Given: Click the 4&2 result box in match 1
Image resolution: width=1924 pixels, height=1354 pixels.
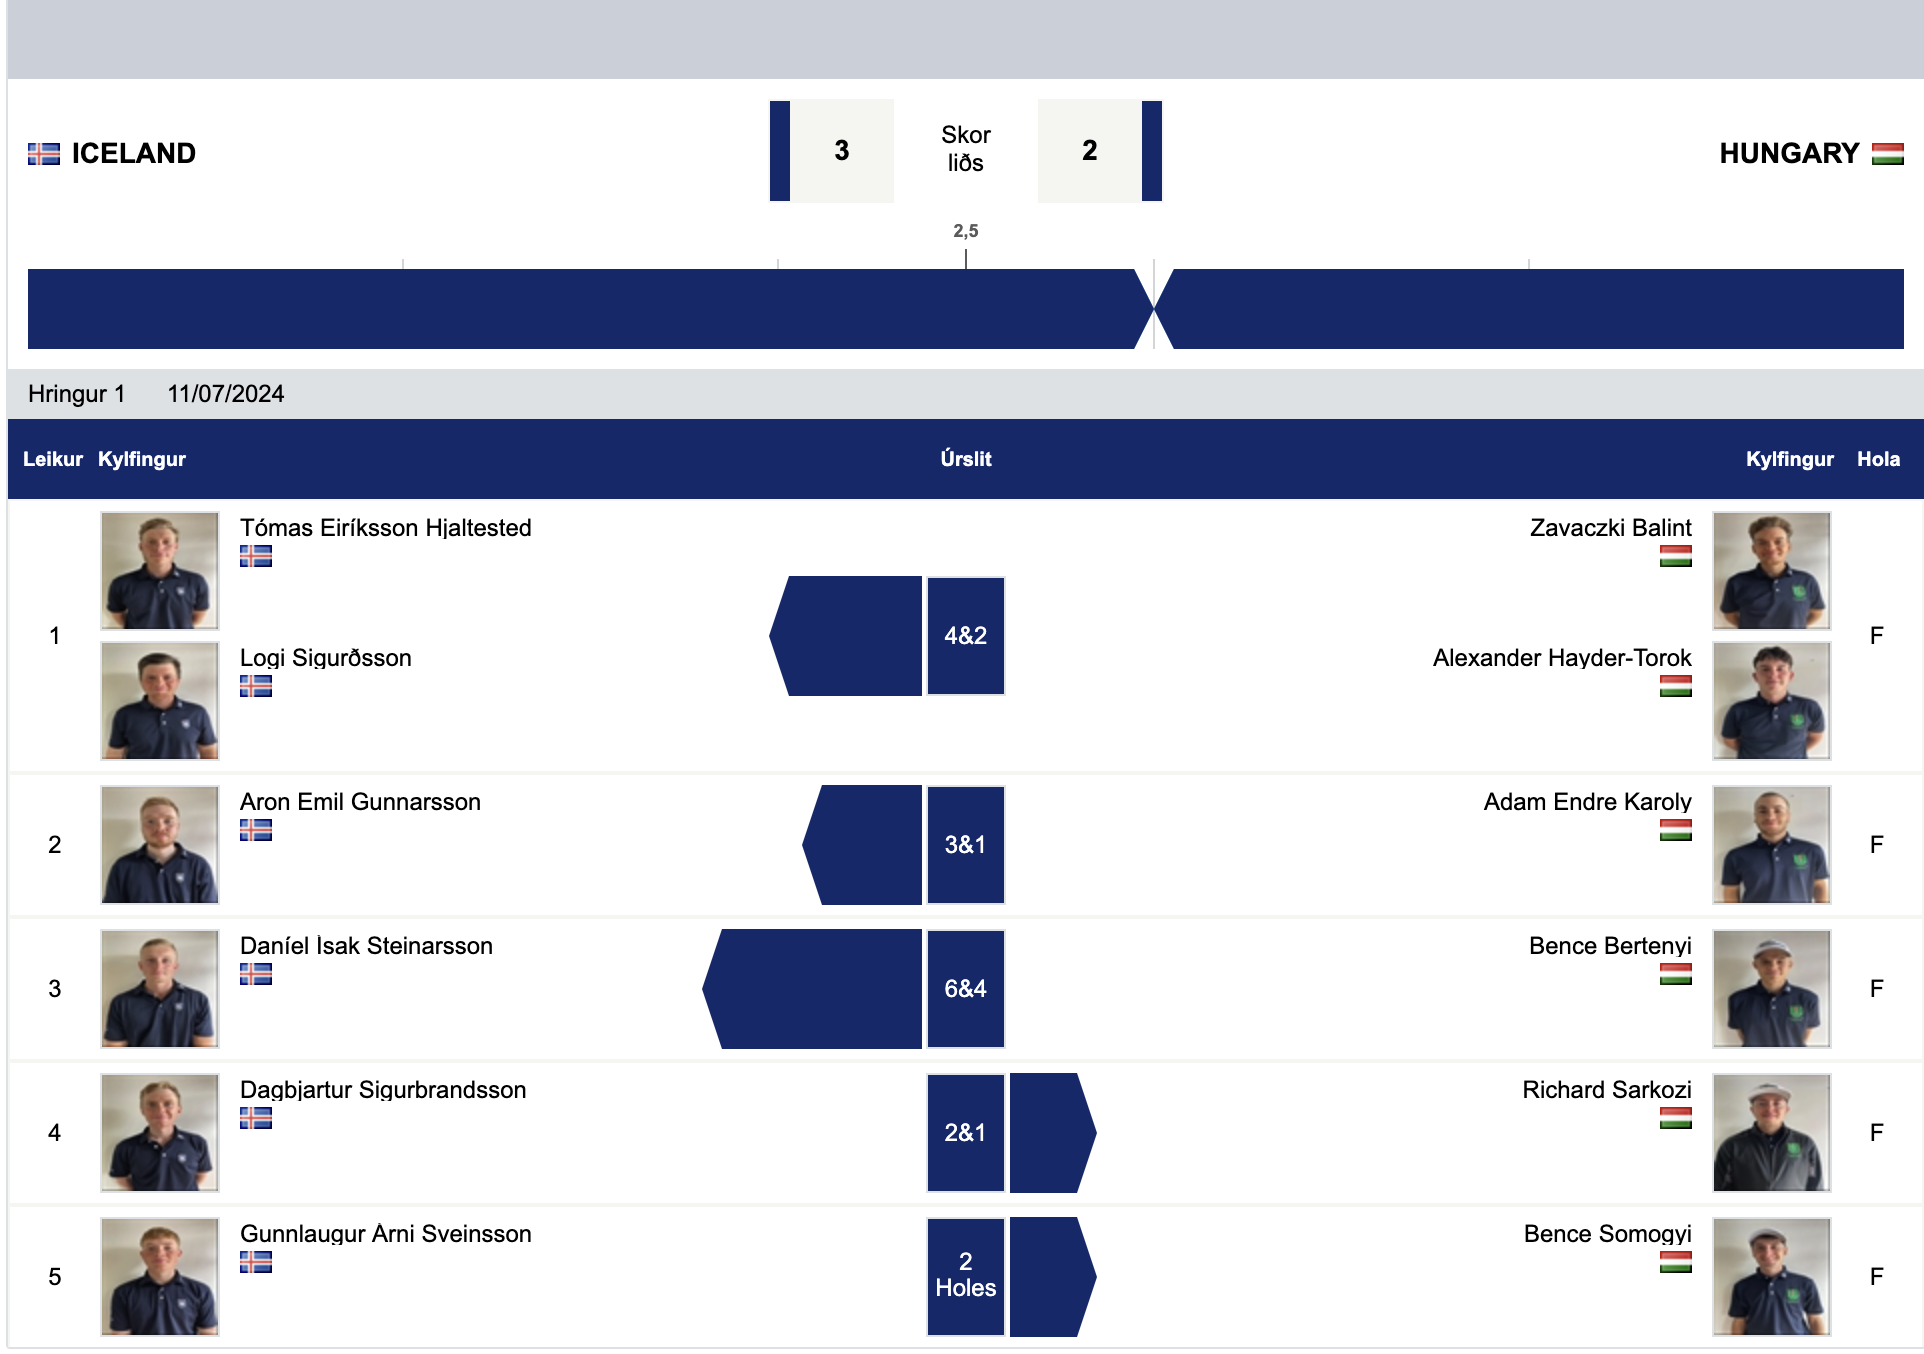Looking at the screenshot, I should [x=965, y=636].
